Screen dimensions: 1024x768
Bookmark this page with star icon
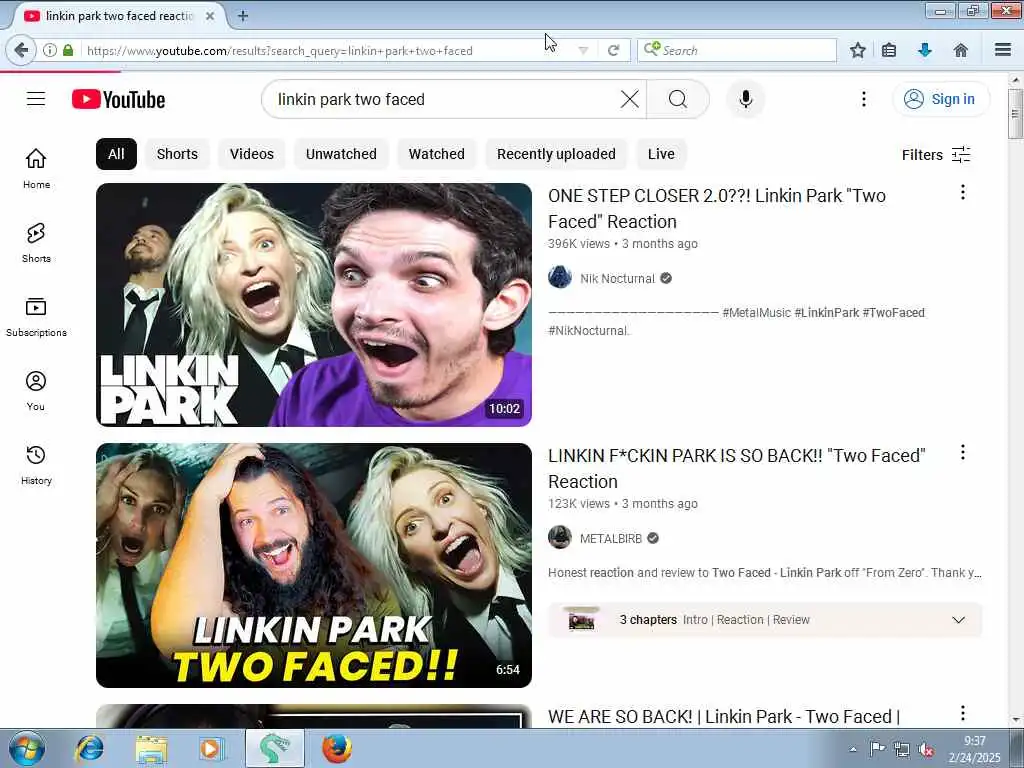click(857, 50)
